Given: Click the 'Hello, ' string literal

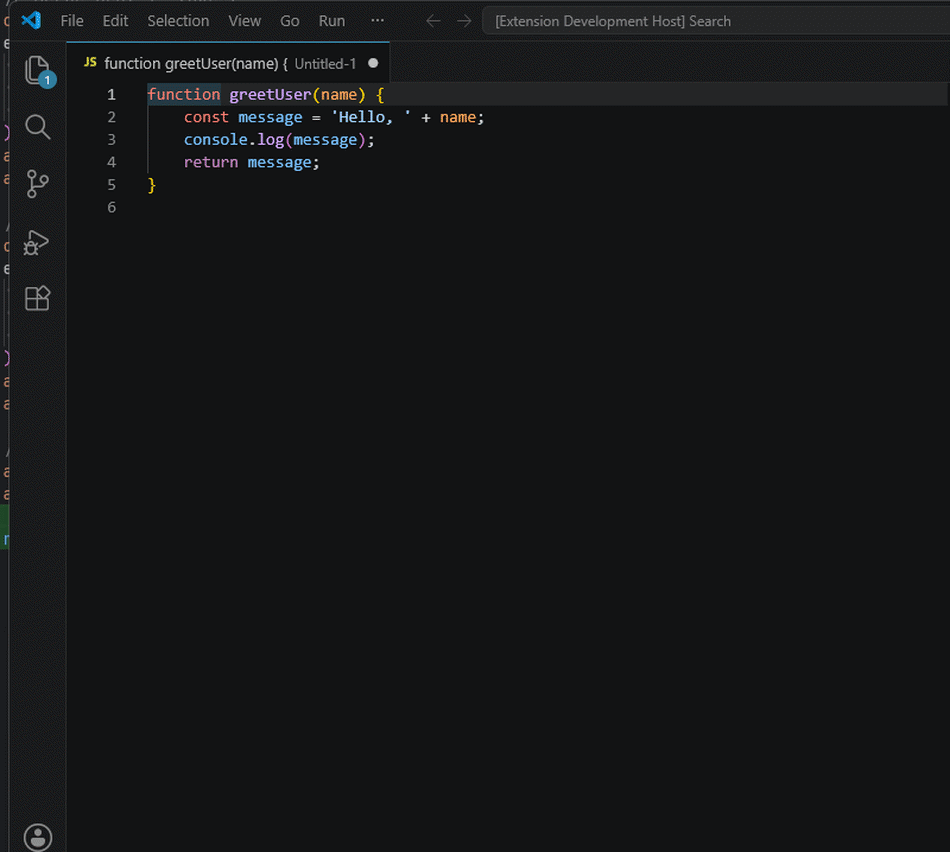Looking at the screenshot, I should click(x=371, y=117).
